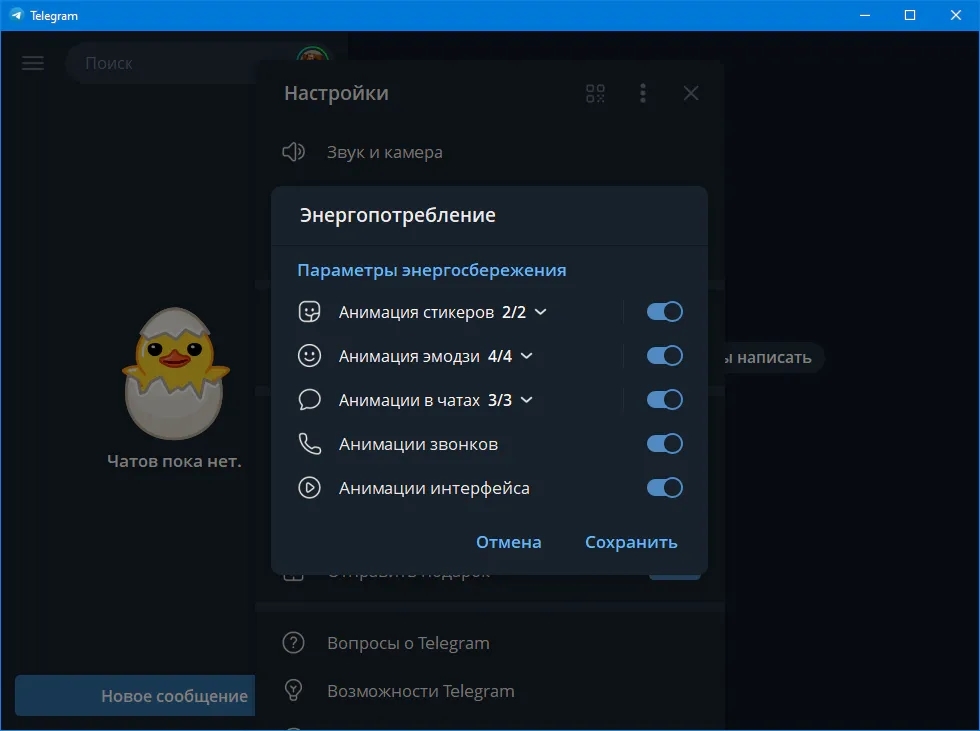Viewport: 980px width, 731px height.
Task: Maximize the Telegram window
Action: pyautogui.click(x=910, y=15)
